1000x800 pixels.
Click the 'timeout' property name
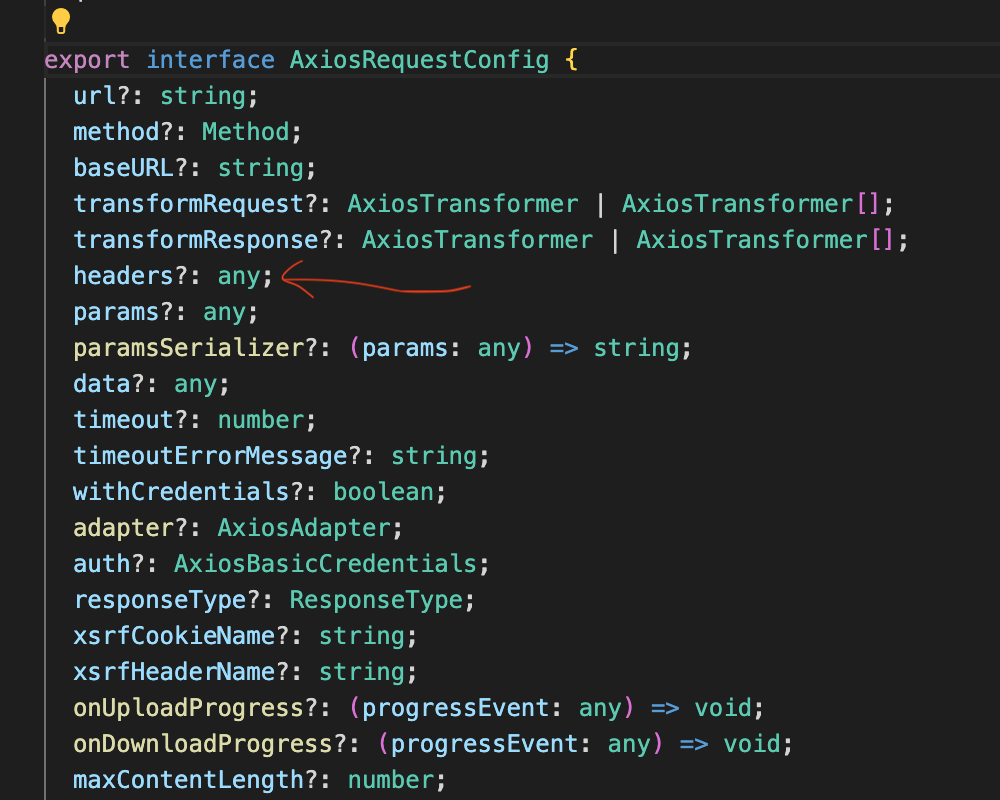pyautogui.click(x=123, y=420)
